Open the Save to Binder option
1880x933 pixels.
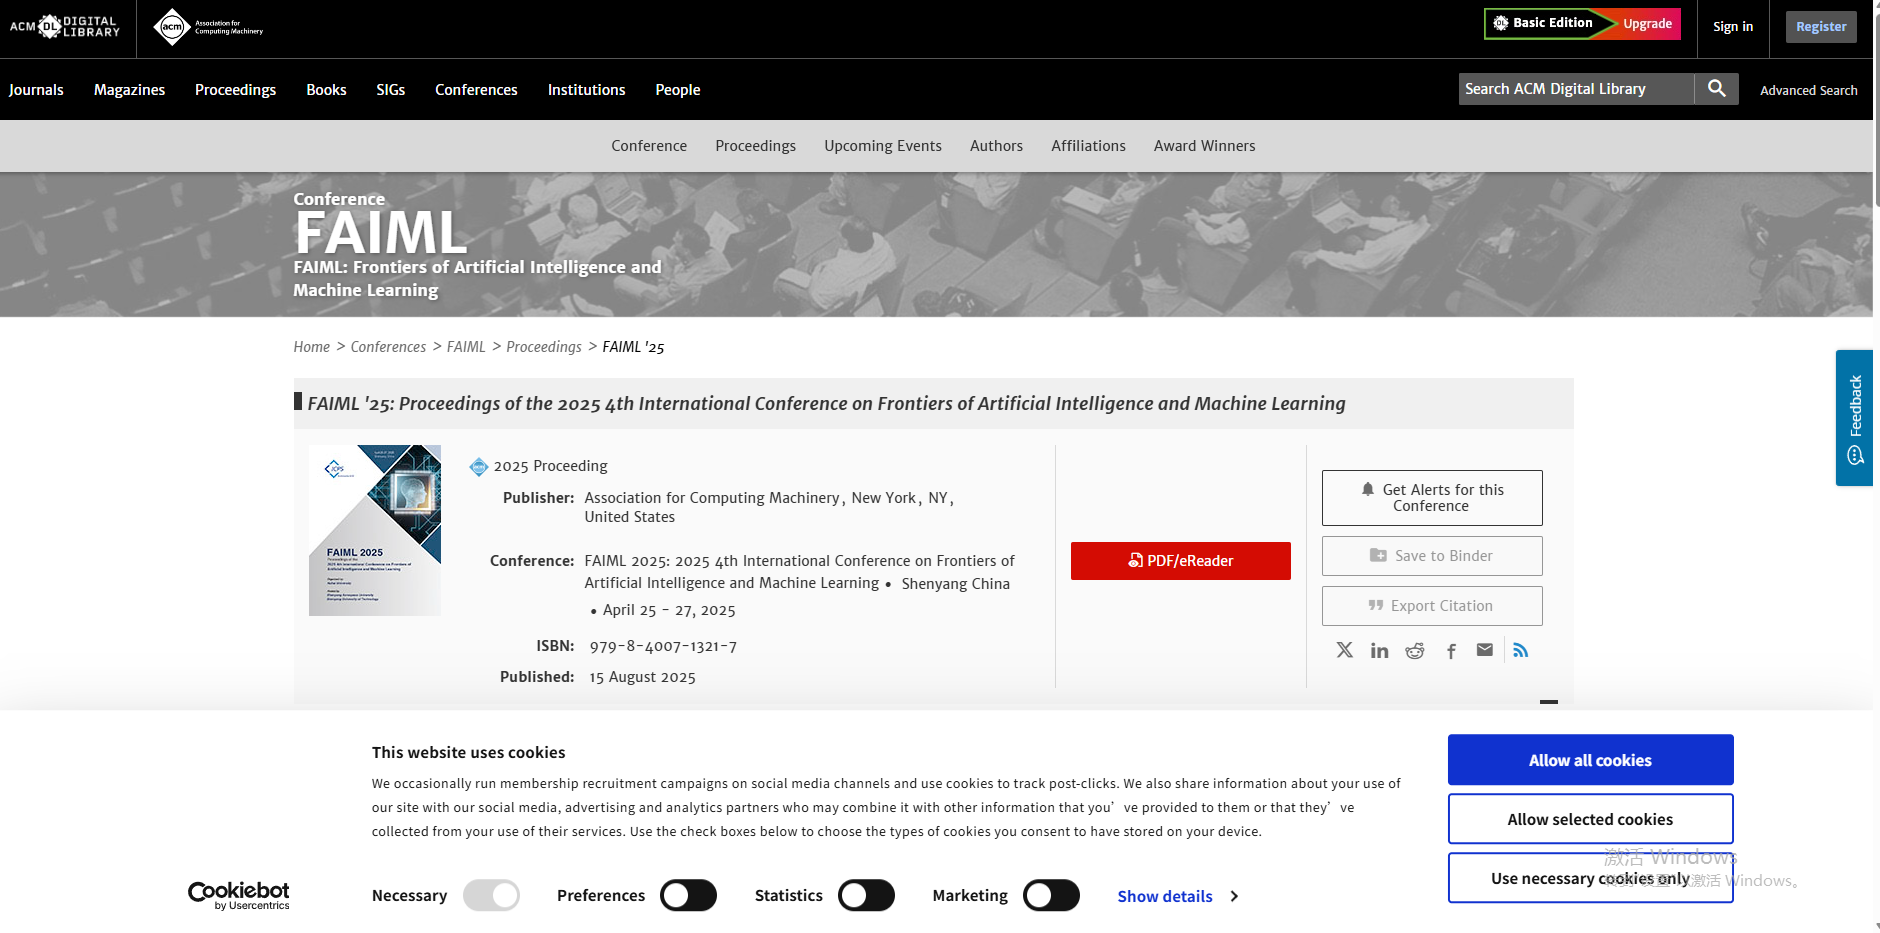tap(1431, 556)
